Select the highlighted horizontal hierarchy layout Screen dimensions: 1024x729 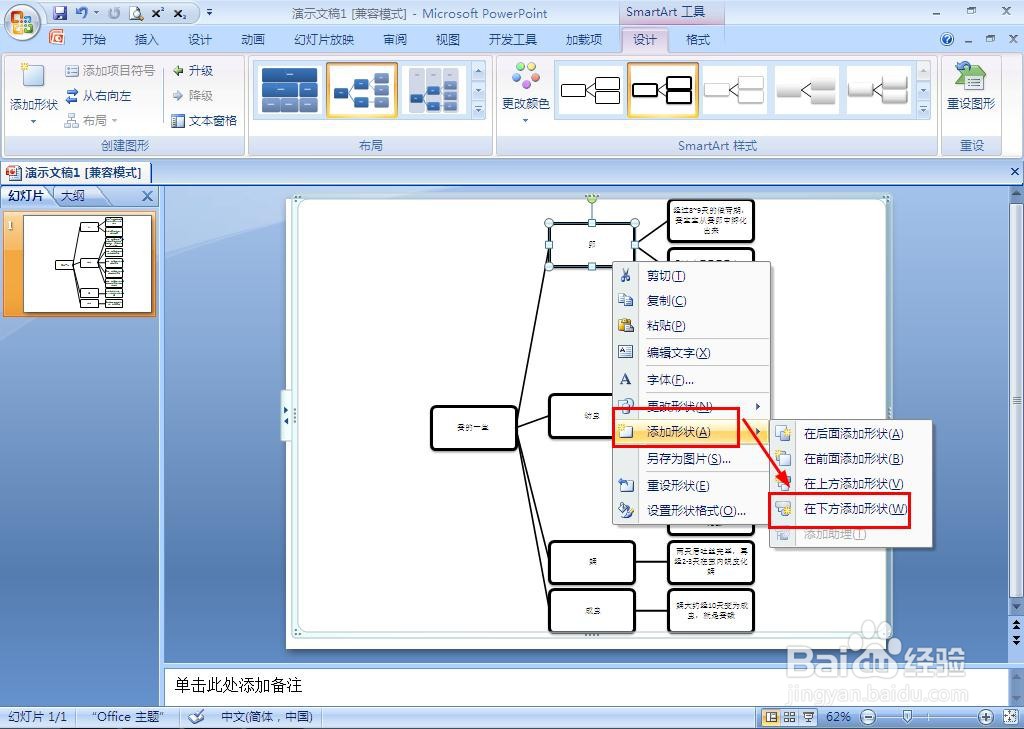[x=362, y=90]
